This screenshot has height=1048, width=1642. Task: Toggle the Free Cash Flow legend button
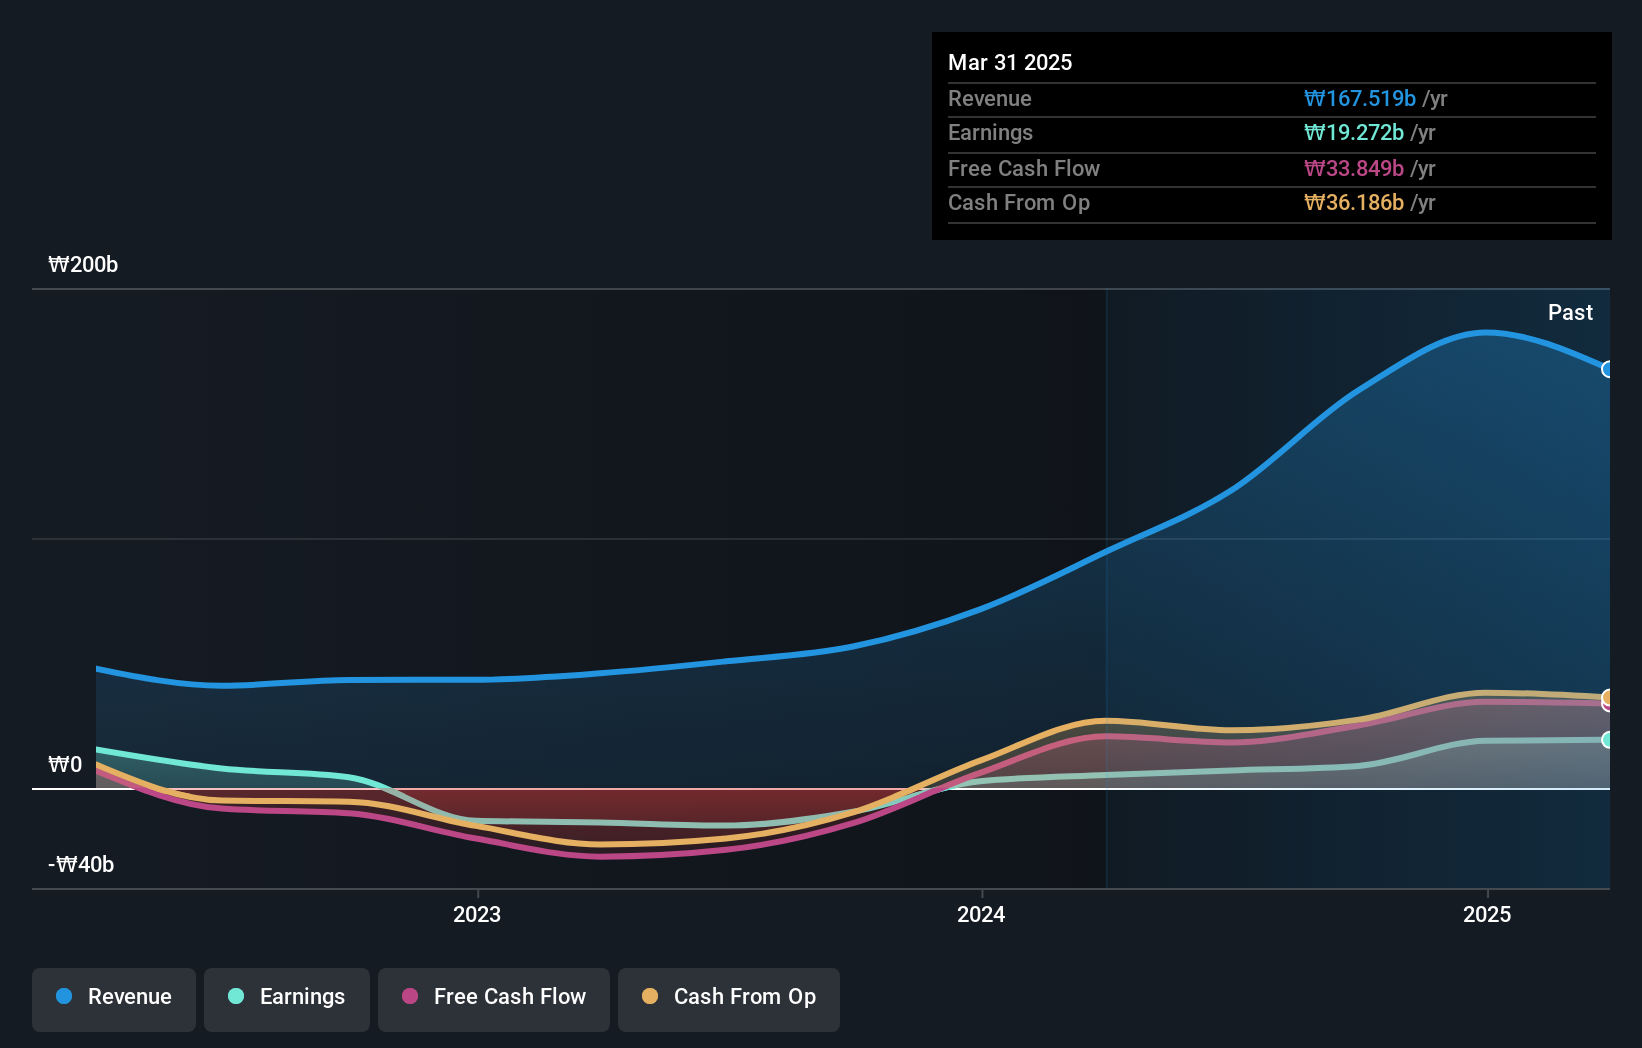[494, 999]
